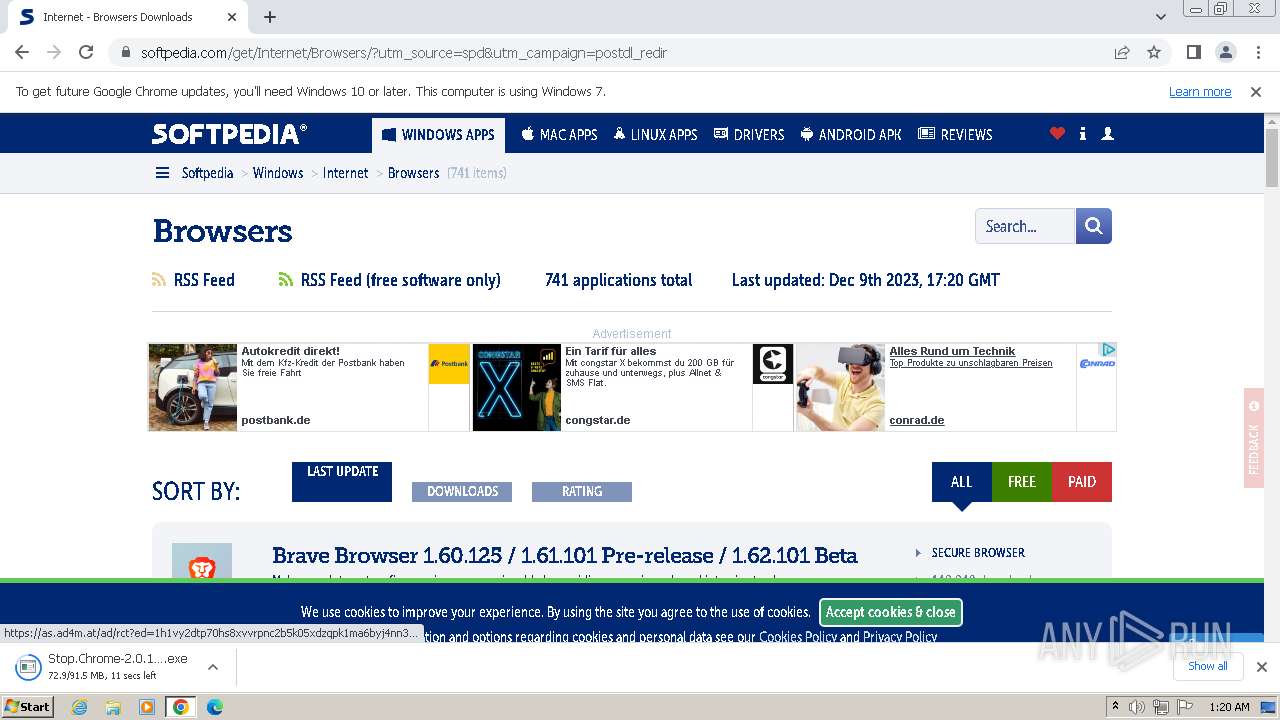Open media player from the taskbar
1280x720 pixels.
point(147,707)
